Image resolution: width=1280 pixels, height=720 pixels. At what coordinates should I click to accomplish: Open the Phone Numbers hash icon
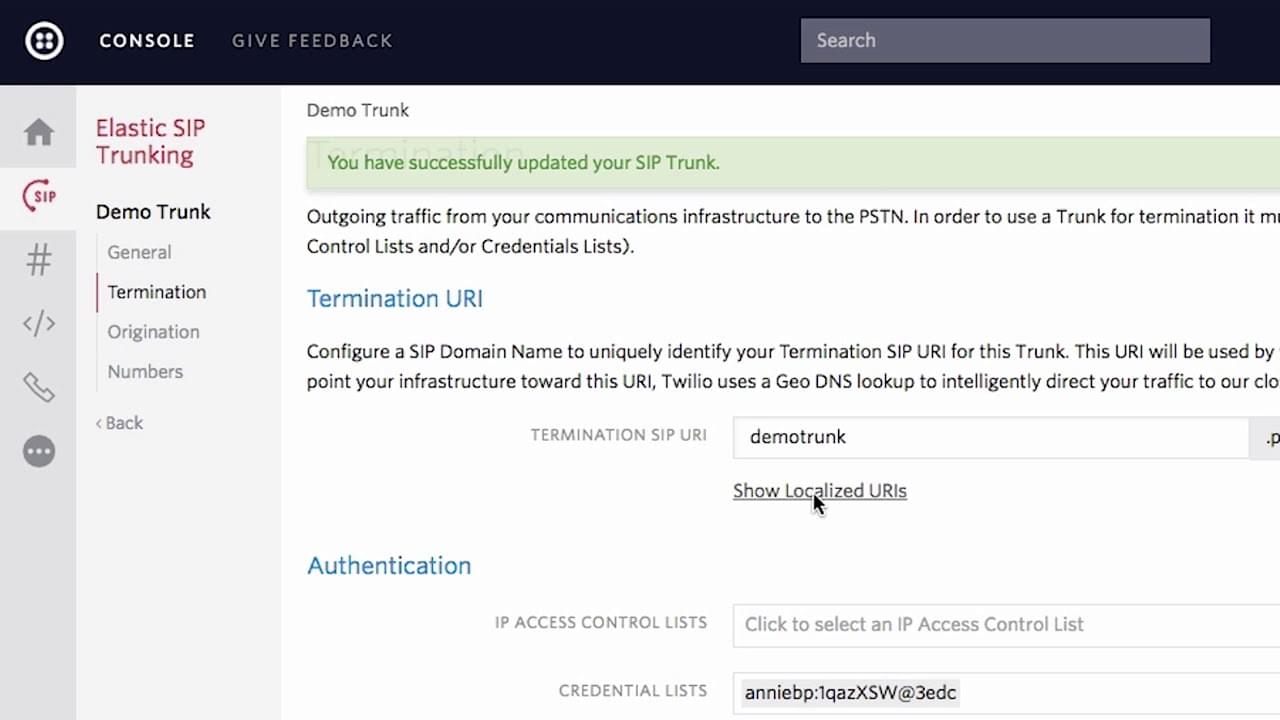[x=39, y=261]
